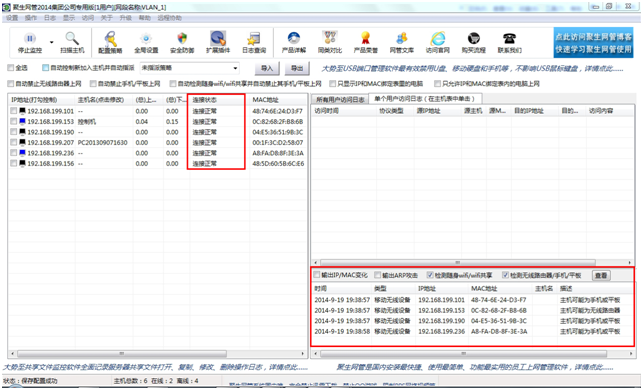This screenshot has height=390, width=644.
Task: Open 日志查询 toolbar icon
Action: (253, 38)
